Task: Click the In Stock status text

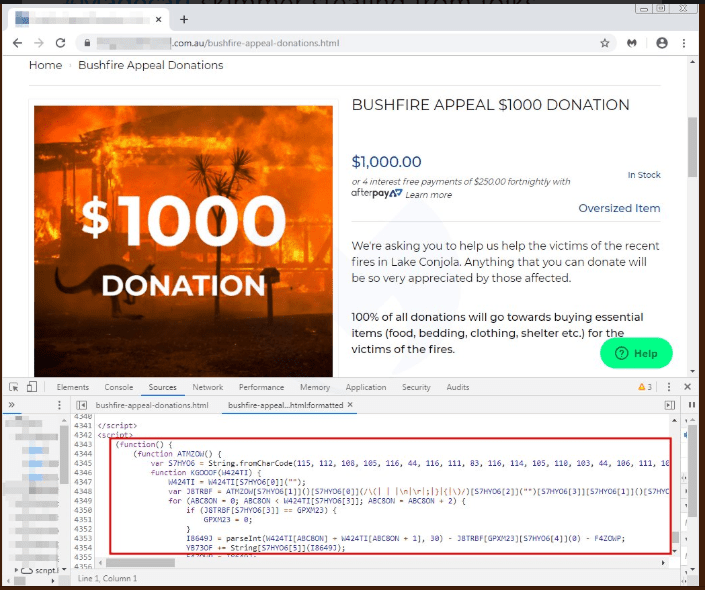Action: pyautogui.click(x=644, y=175)
